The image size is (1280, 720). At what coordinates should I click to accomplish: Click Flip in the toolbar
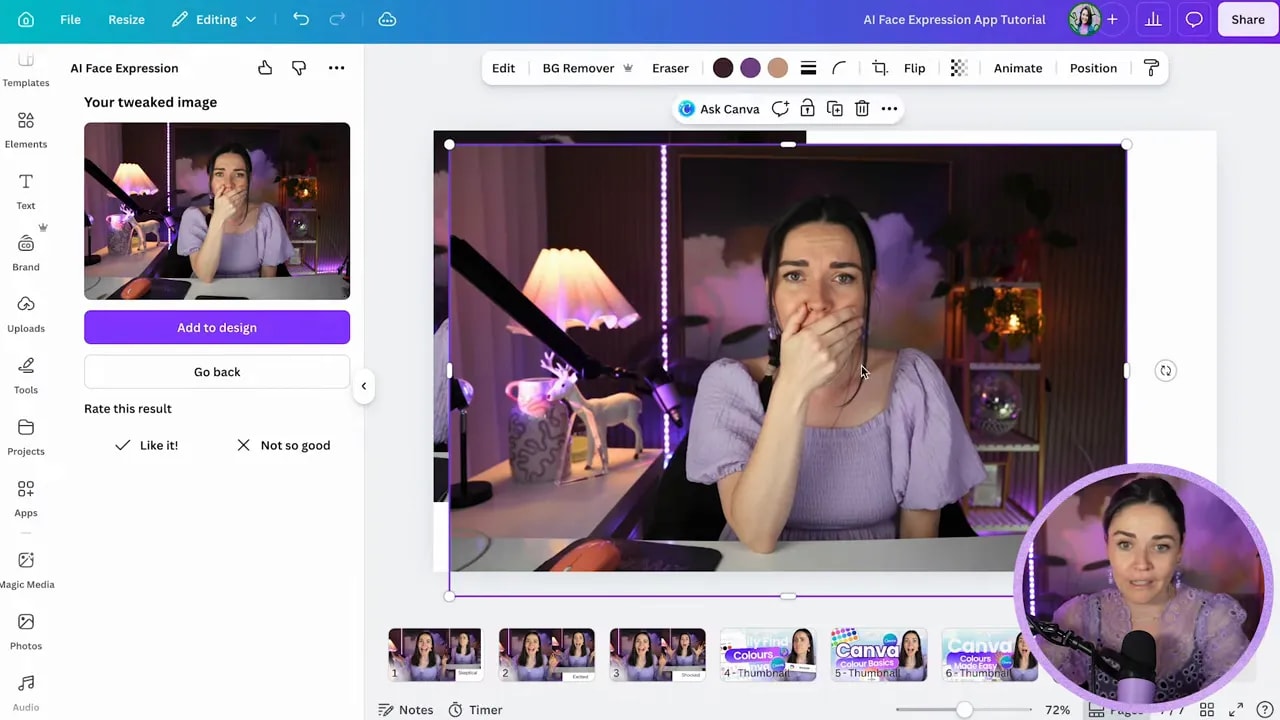click(914, 68)
